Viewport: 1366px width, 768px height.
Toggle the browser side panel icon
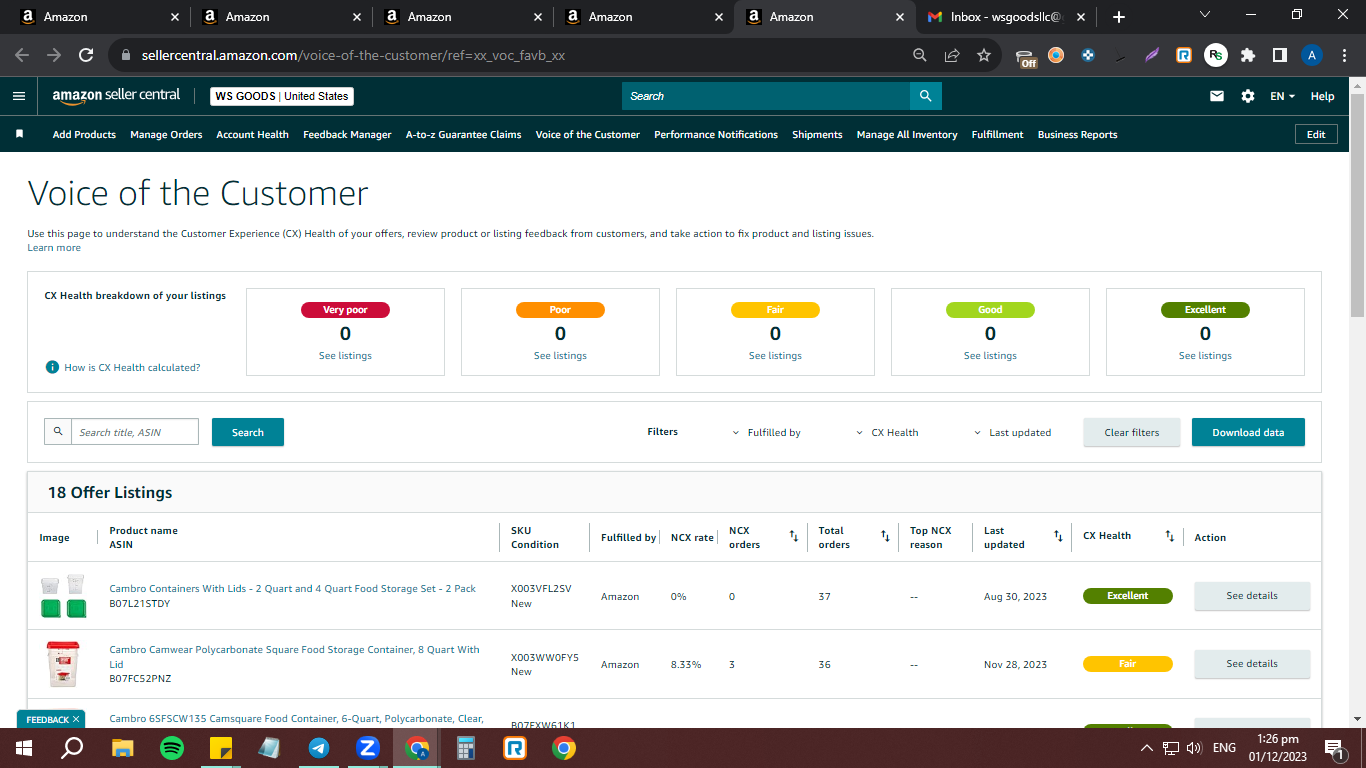(x=1280, y=55)
